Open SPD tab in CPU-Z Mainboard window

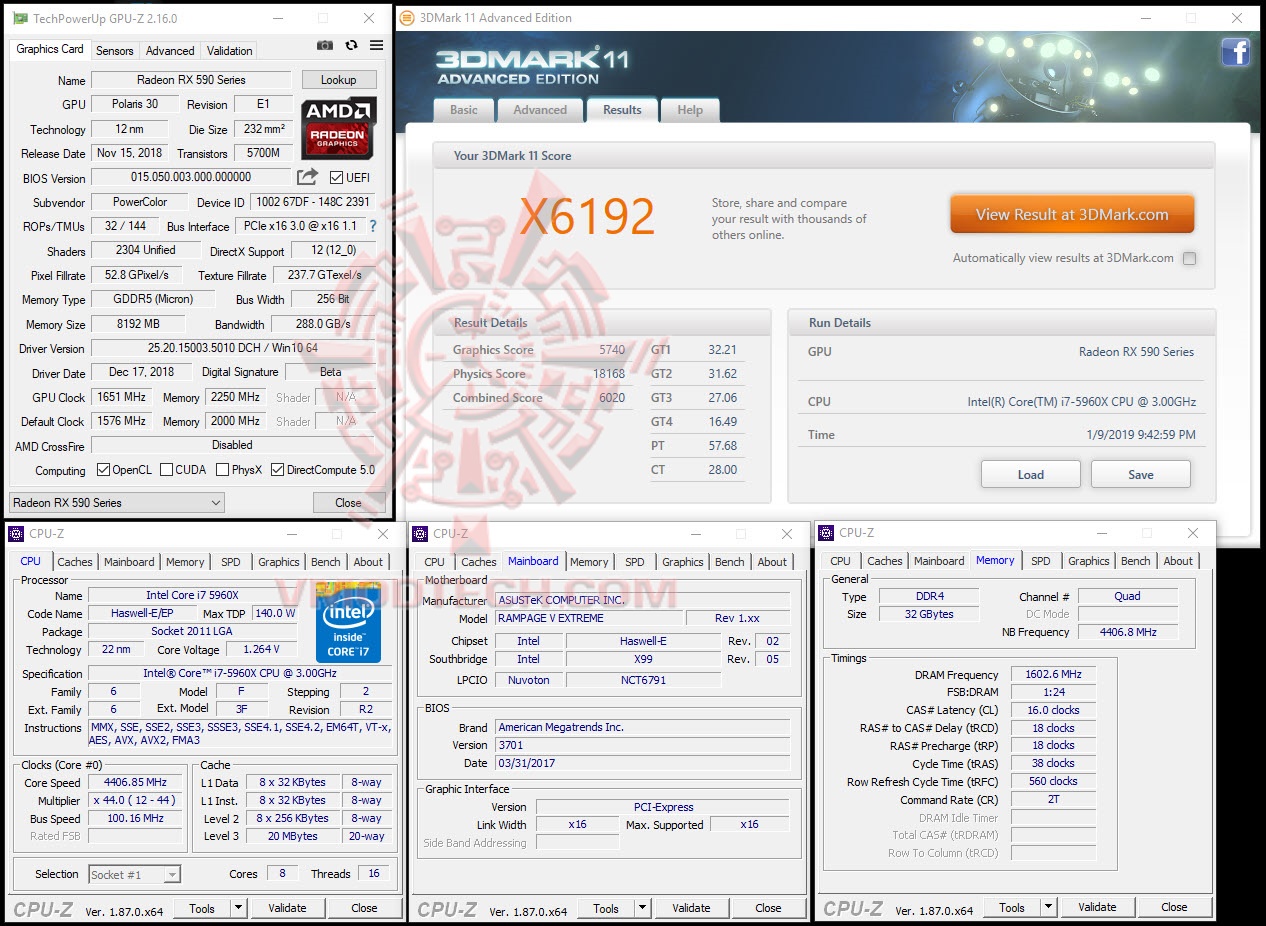pos(635,562)
